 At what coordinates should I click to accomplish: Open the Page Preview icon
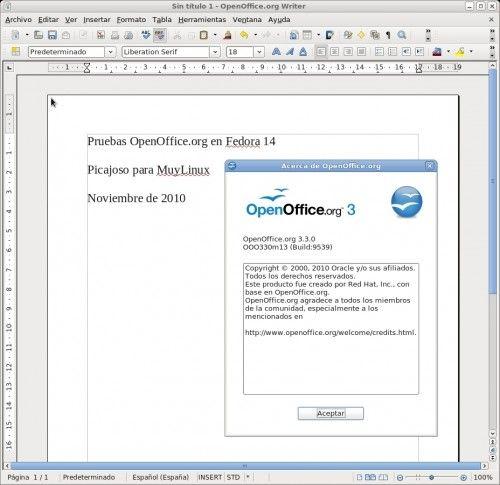coord(129,35)
